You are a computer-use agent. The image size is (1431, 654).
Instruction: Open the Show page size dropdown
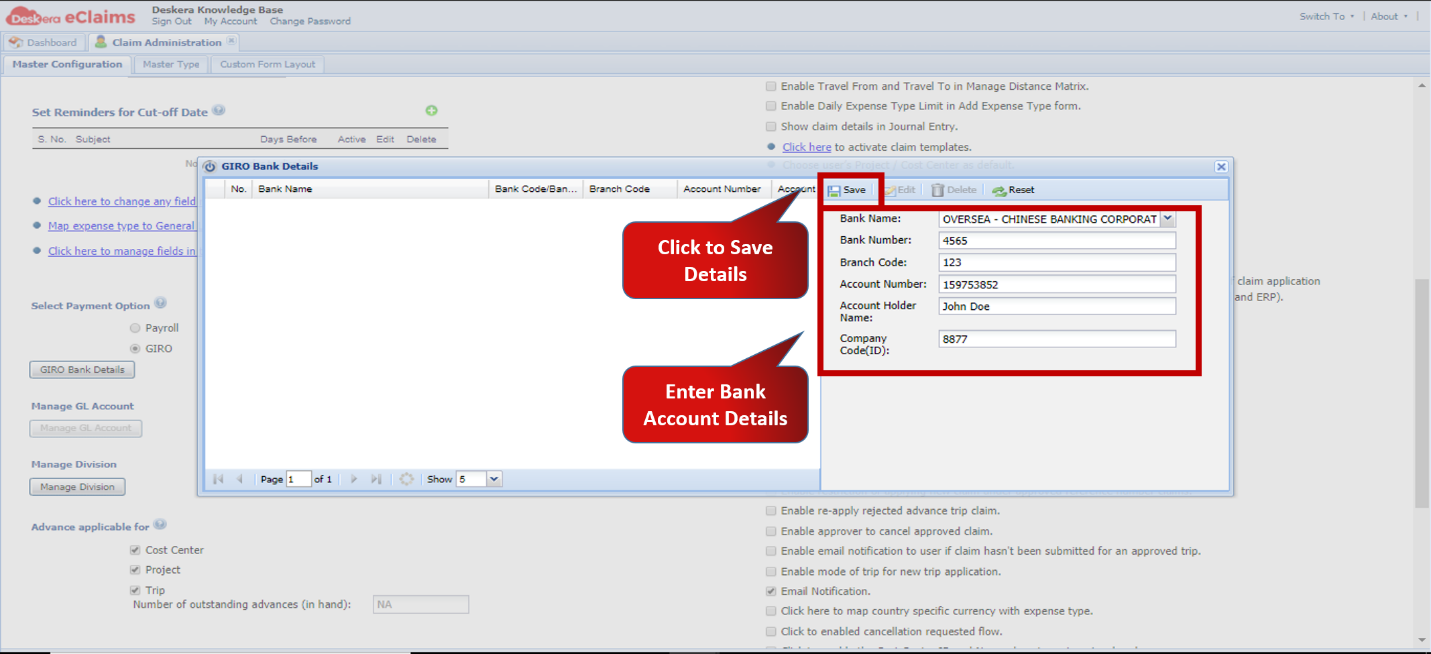point(494,480)
